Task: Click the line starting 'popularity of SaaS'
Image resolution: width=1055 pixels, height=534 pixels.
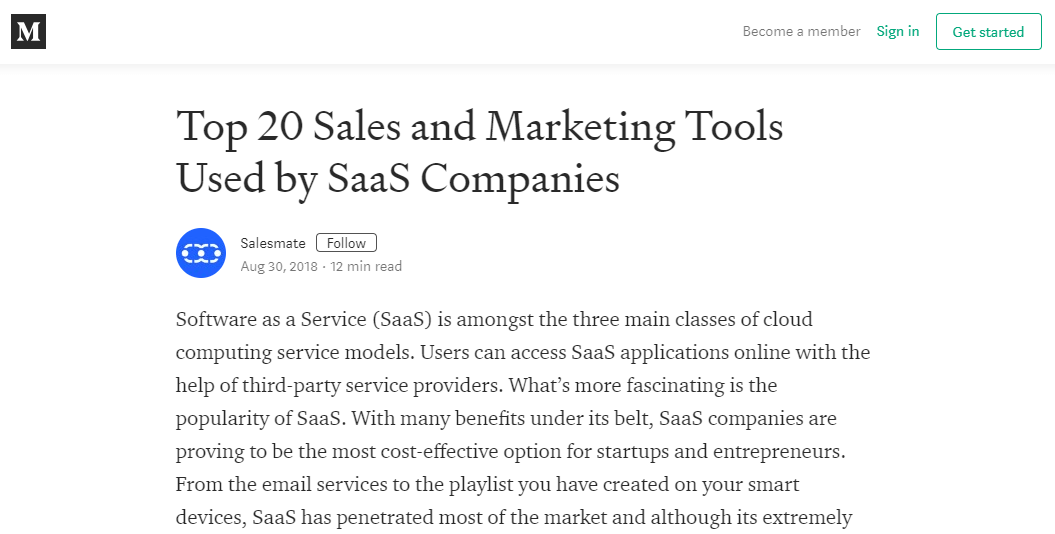Action: tap(506, 418)
